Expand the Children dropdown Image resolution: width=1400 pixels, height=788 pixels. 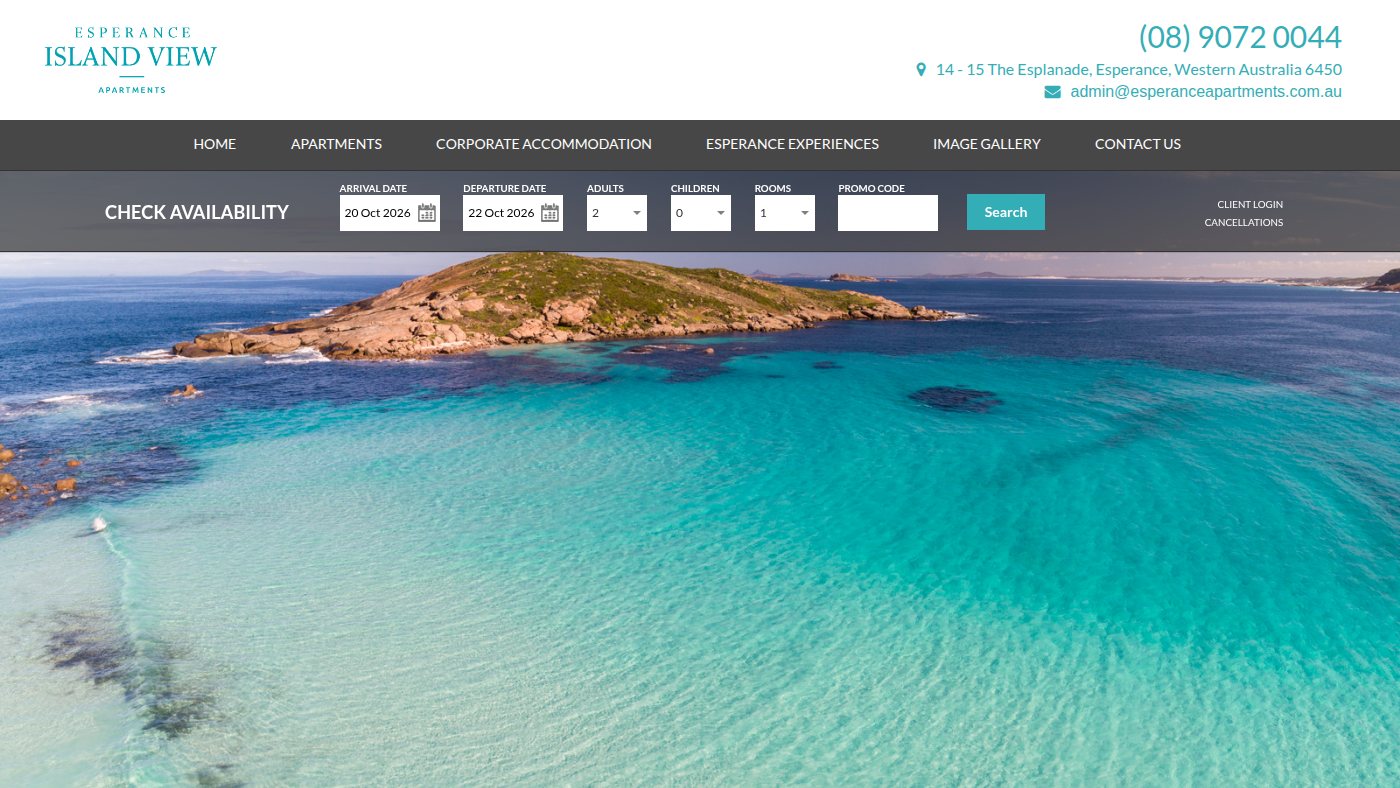tap(701, 213)
